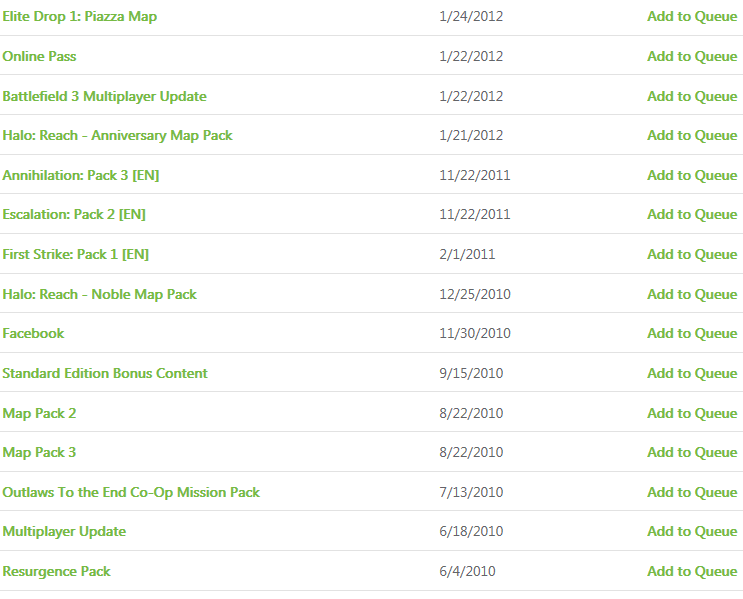Open the Battlefield 3 Multiplayer Update link
Image resolution: width=743 pixels, height=599 pixels.
click(104, 96)
